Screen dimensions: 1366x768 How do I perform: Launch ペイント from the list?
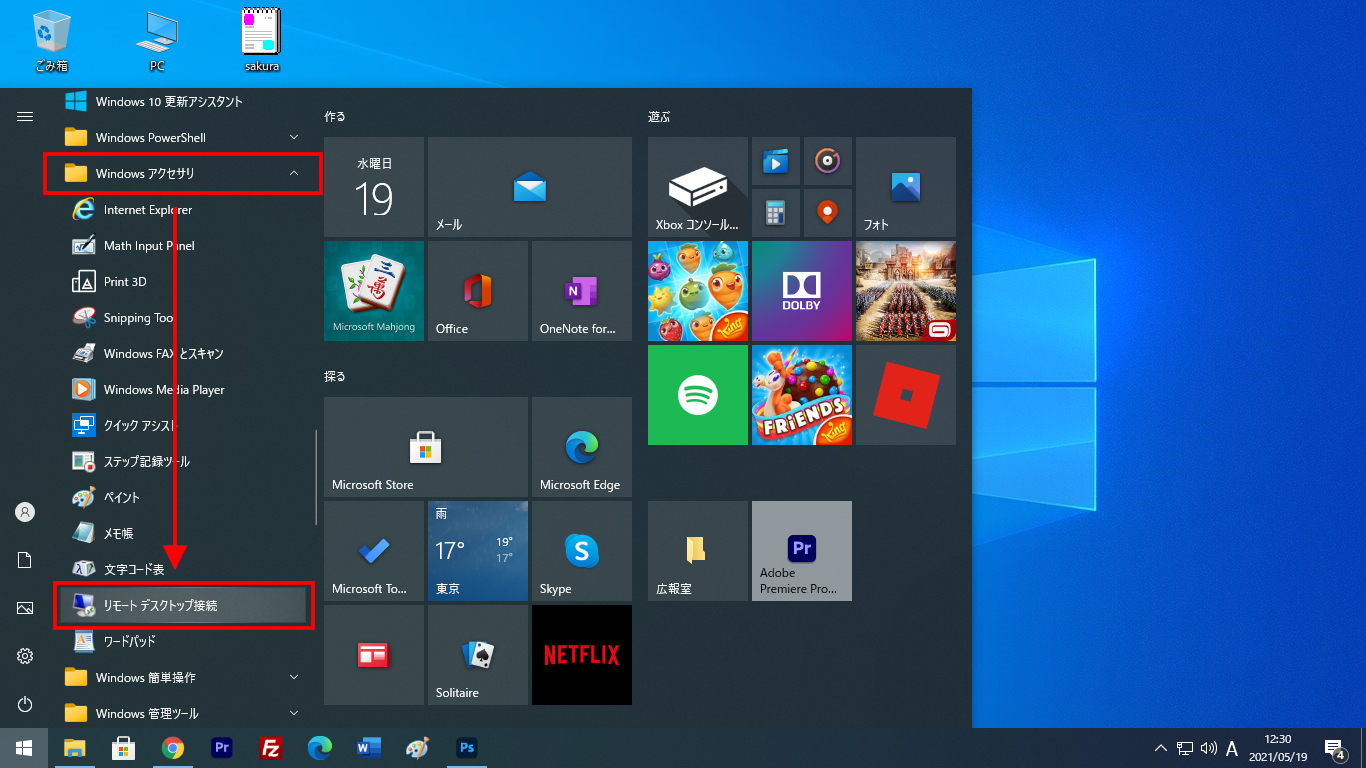click(x=185, y=498)
